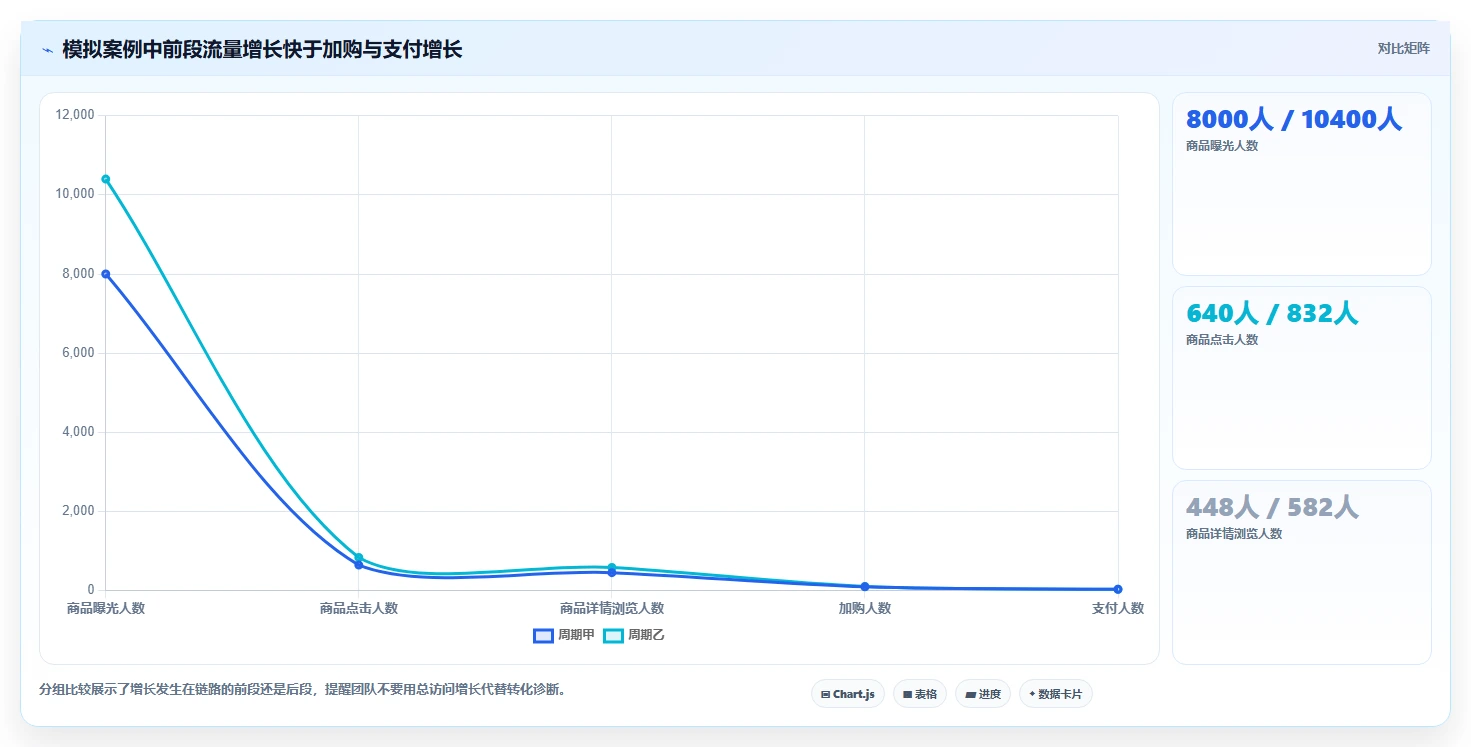Click the 8000人 / 10400人 card value
This screenshot has width=1471, height=747.
coord(1294,119)
